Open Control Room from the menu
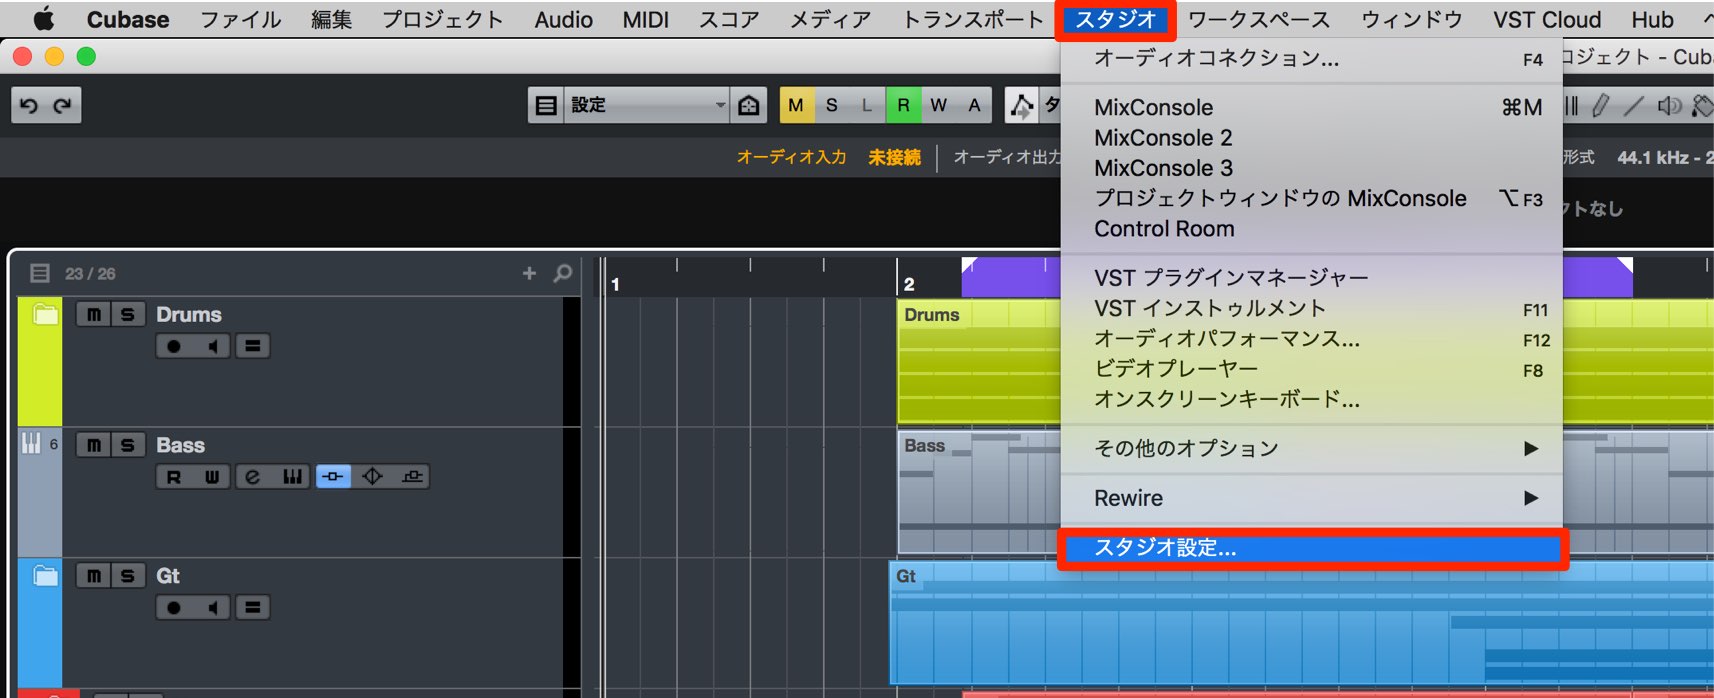The width and height of the screenshot is (1714, 698). [1312, 229]
